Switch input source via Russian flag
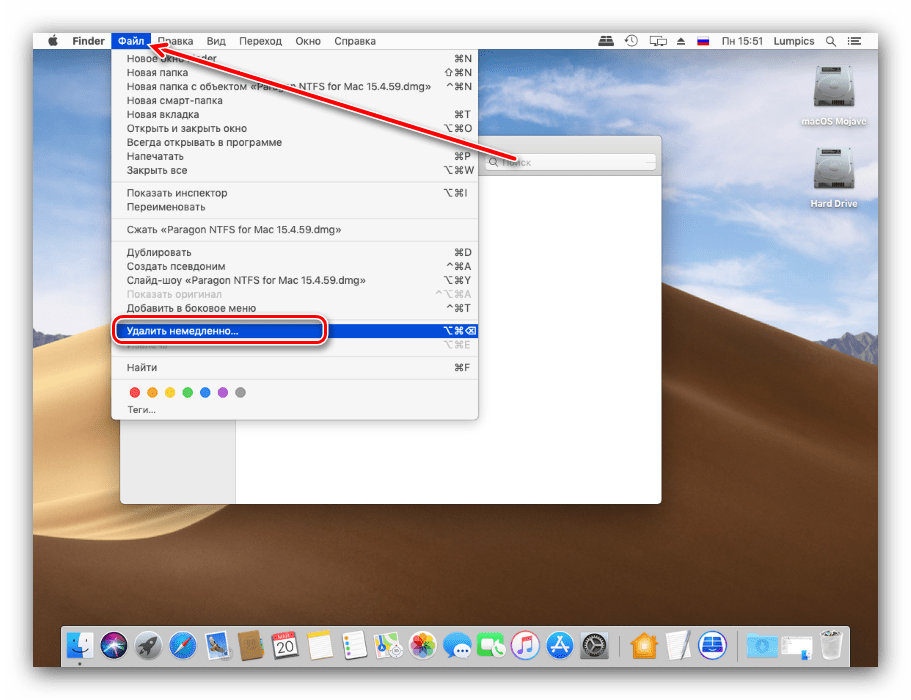Image resolution: width=911 pixels, height=700 pixels. [x=703, y=41]
